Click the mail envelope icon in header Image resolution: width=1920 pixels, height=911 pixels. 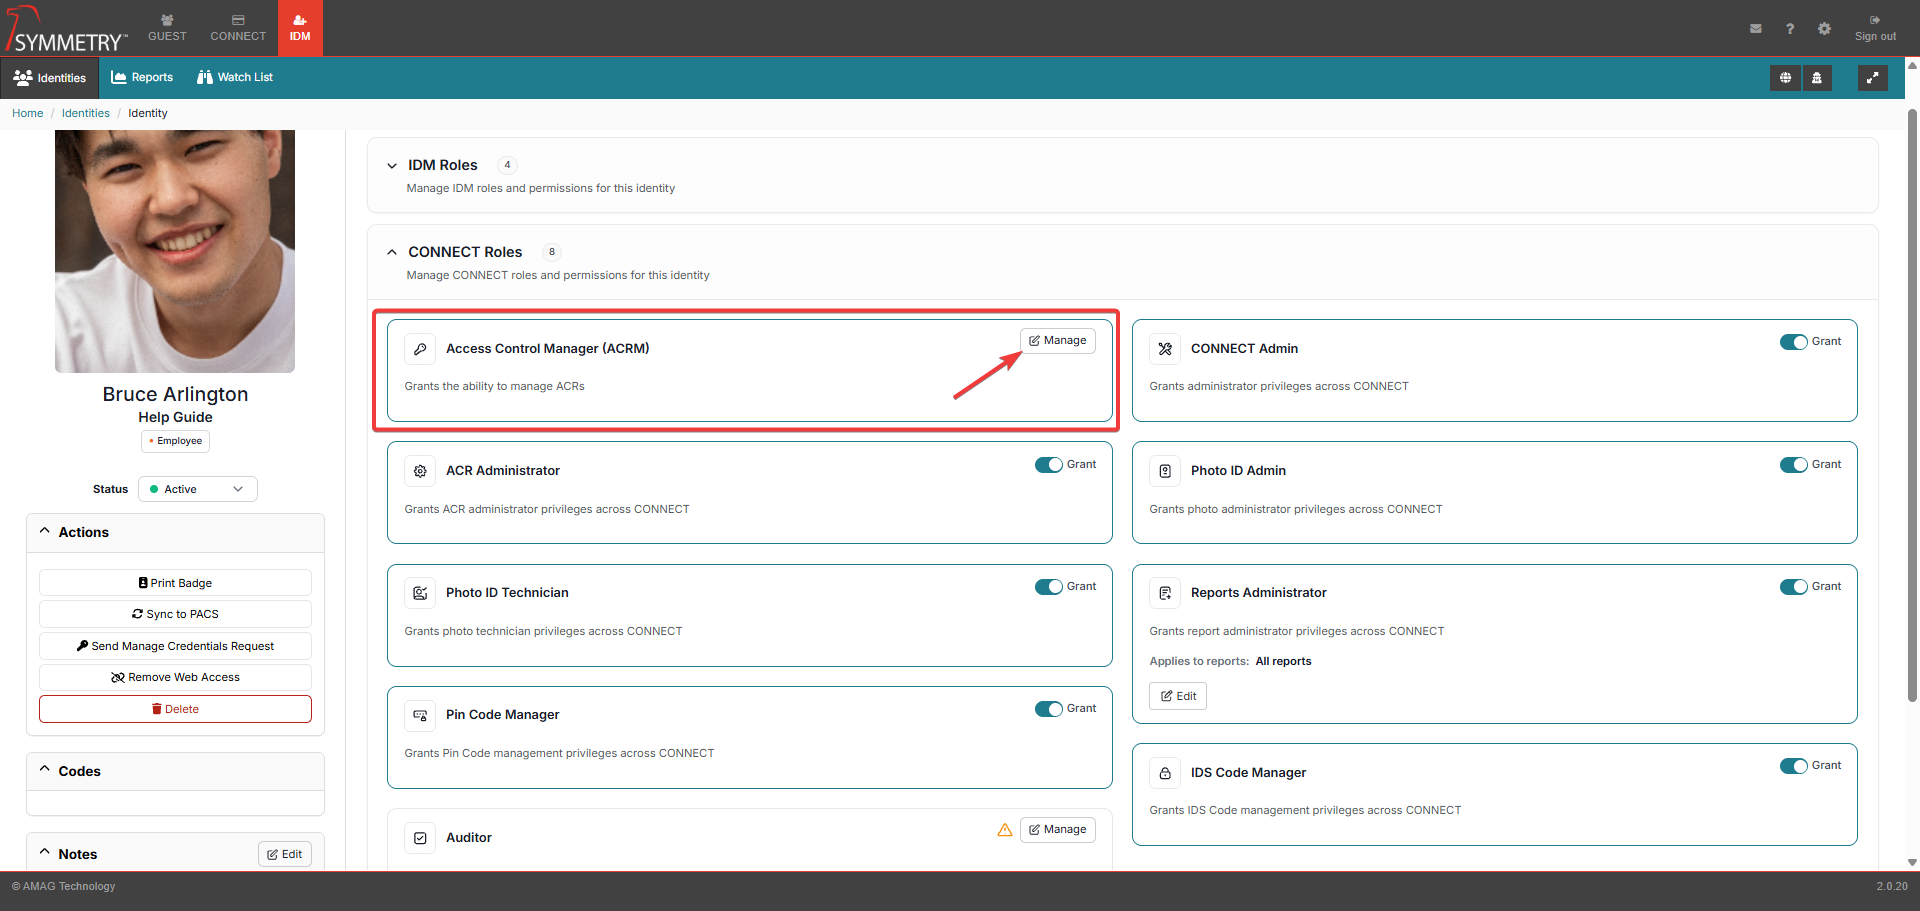pyautogui.click(x=1755, y=29)
